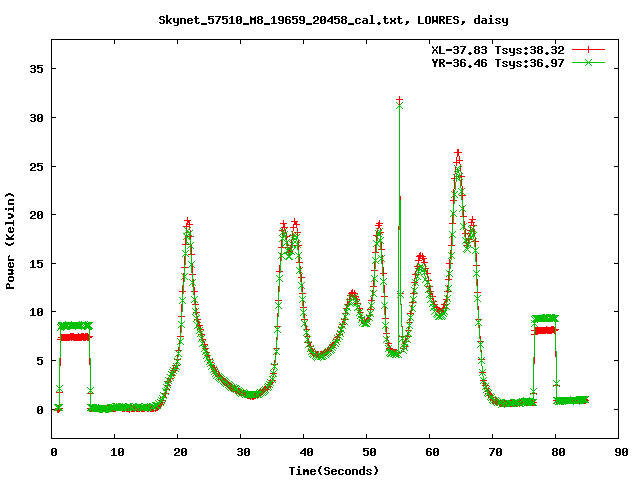640x480 pixels.
Task: Click the green legend line sample
Action: pyautogui.click(x=588, y=62)
